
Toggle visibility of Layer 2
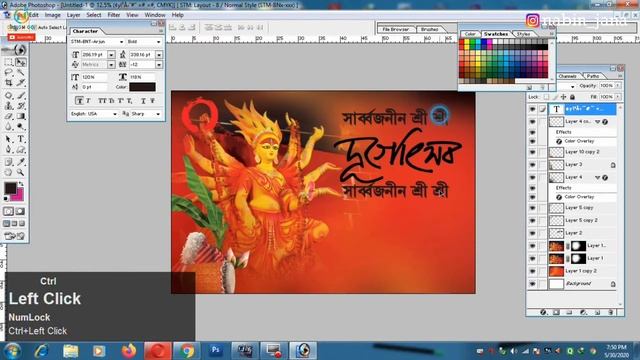pyautogui.click(x=532, y=233)
